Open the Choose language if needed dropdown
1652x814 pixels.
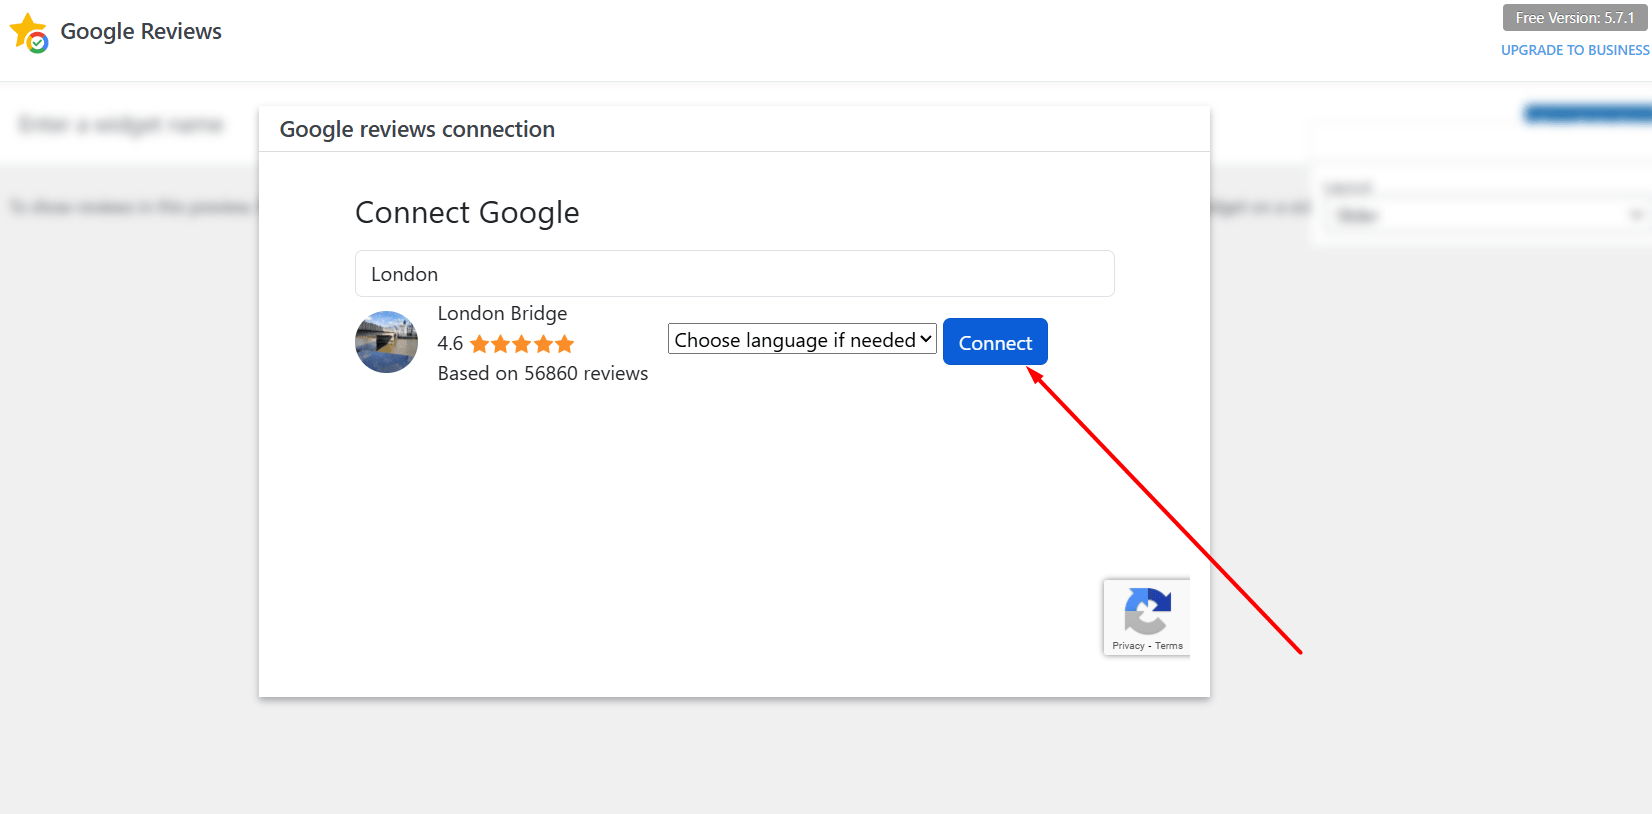pyautogui.click(x=802, y=339)
